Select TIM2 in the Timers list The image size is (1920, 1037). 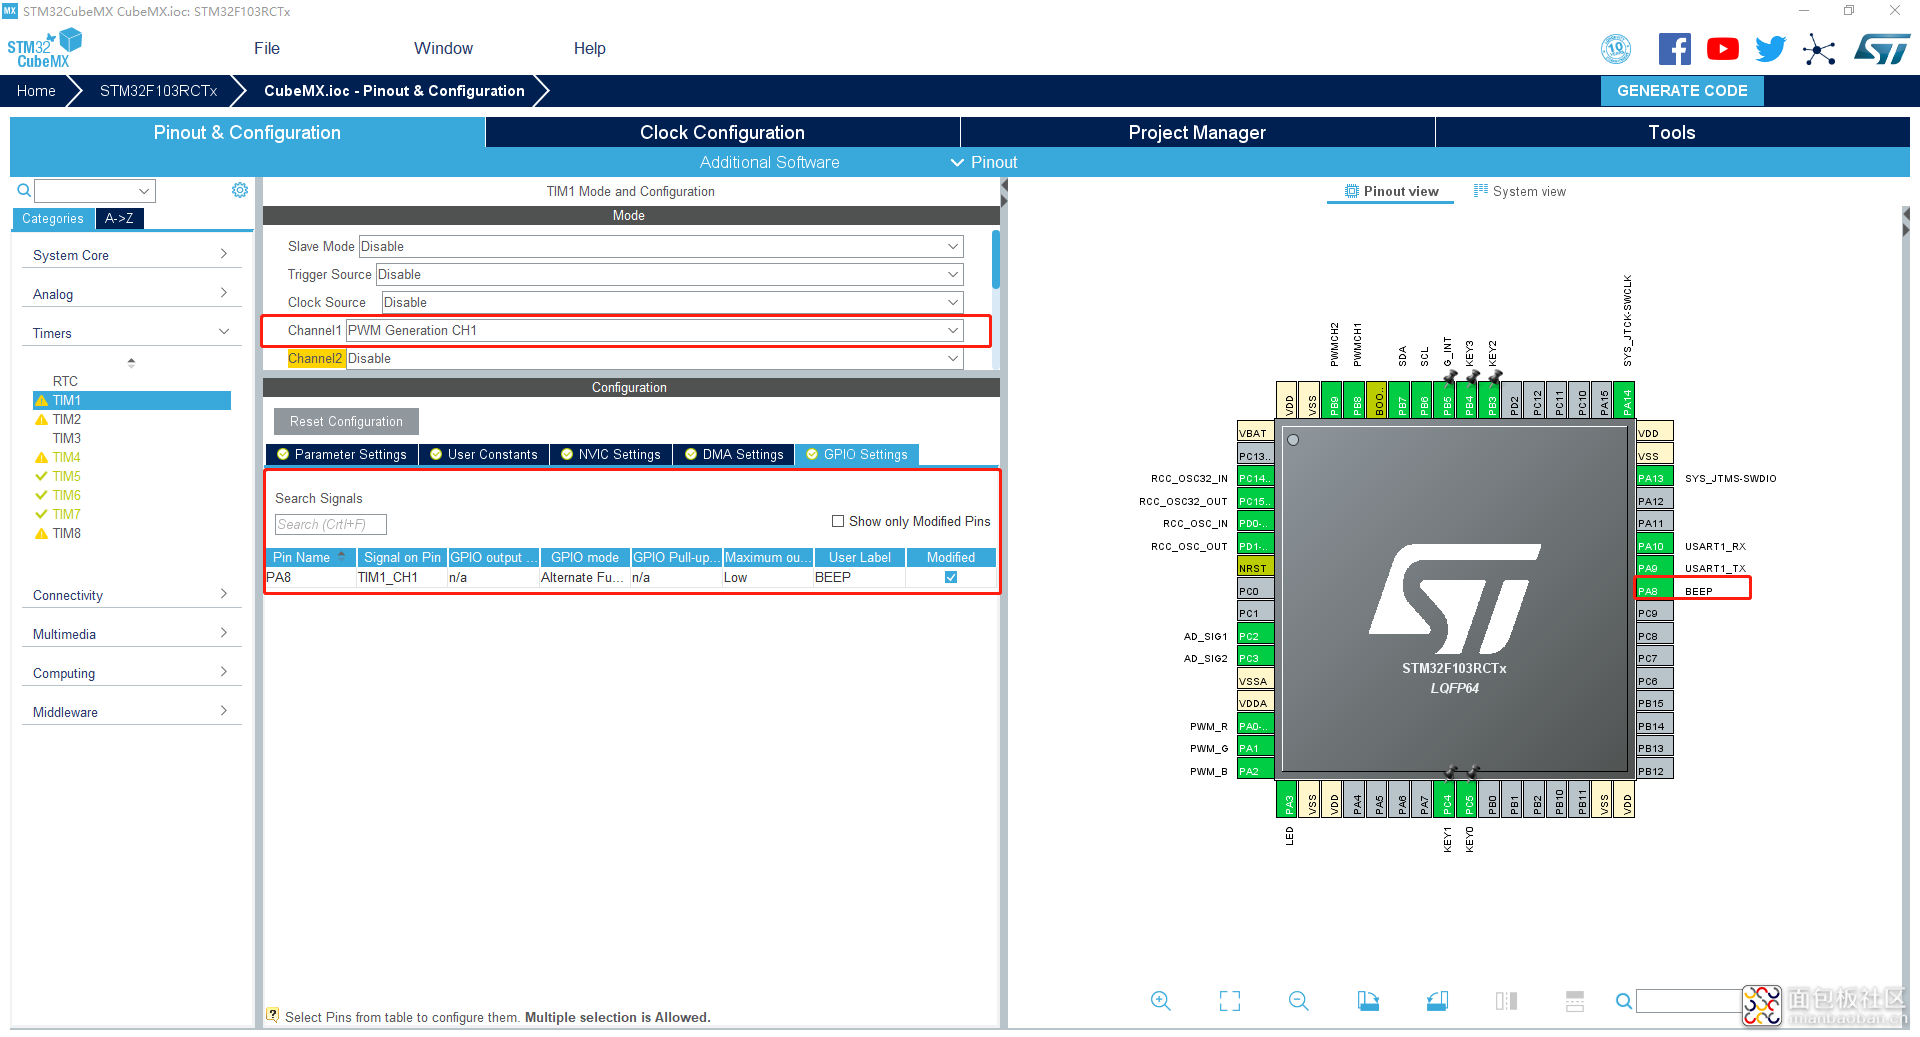coord(66,419)
